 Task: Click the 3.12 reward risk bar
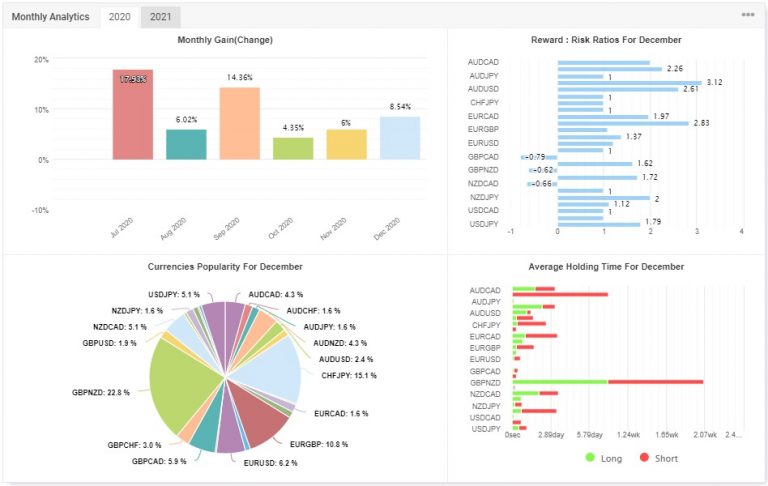coord(629,83)
